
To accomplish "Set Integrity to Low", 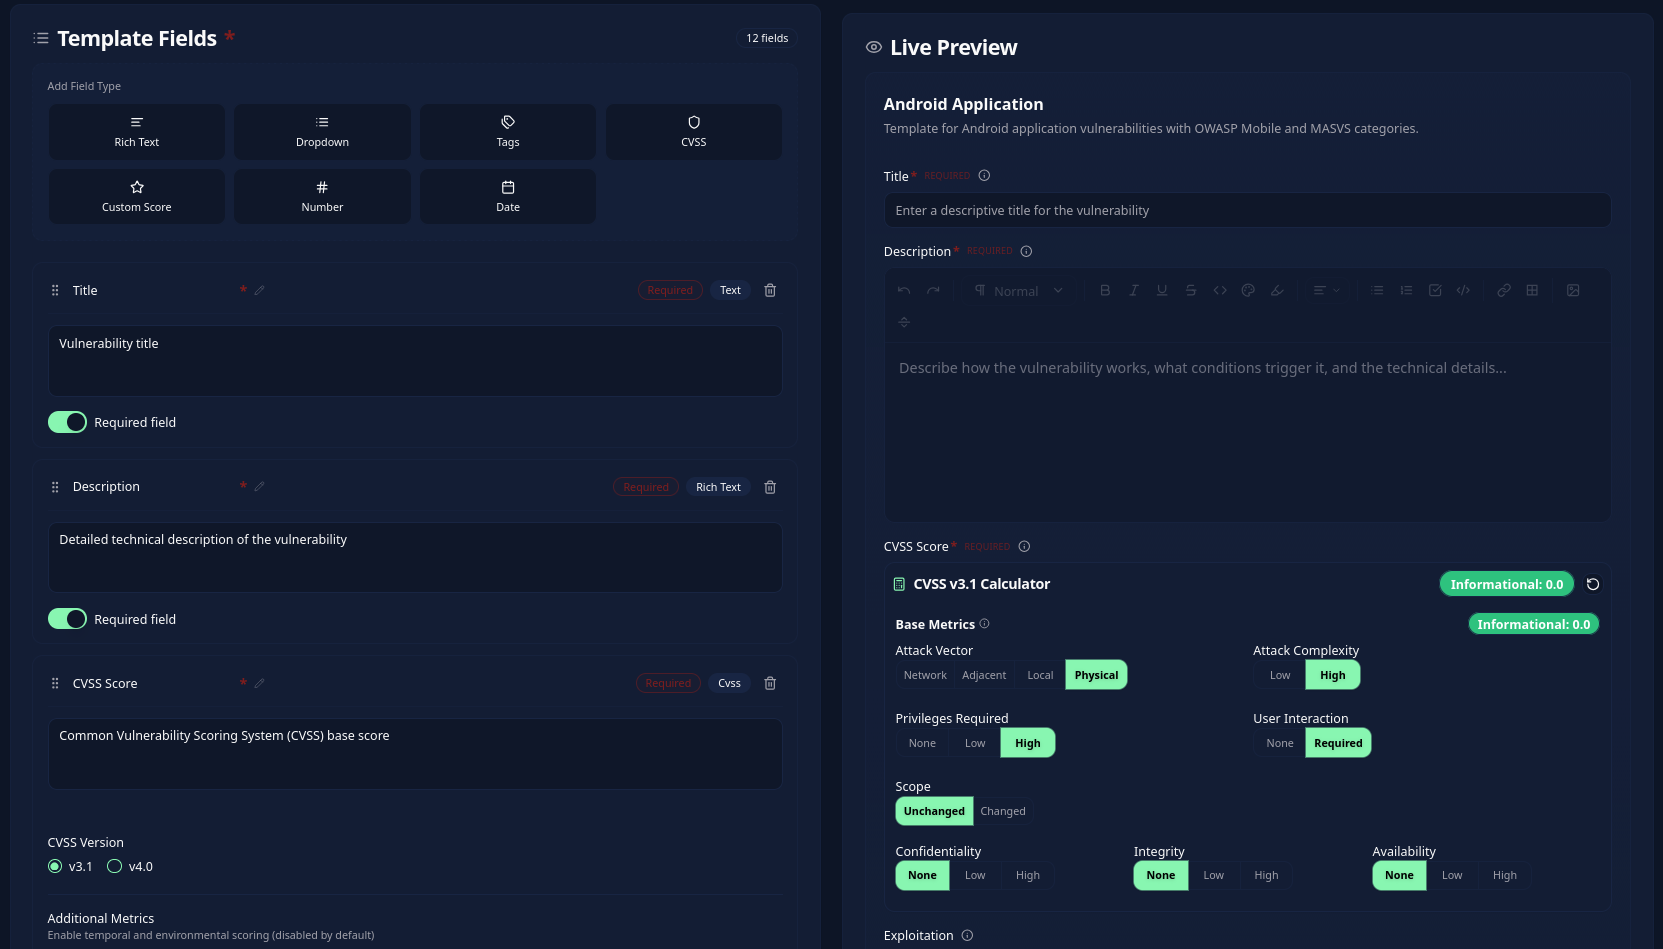I will point(1213,875).
